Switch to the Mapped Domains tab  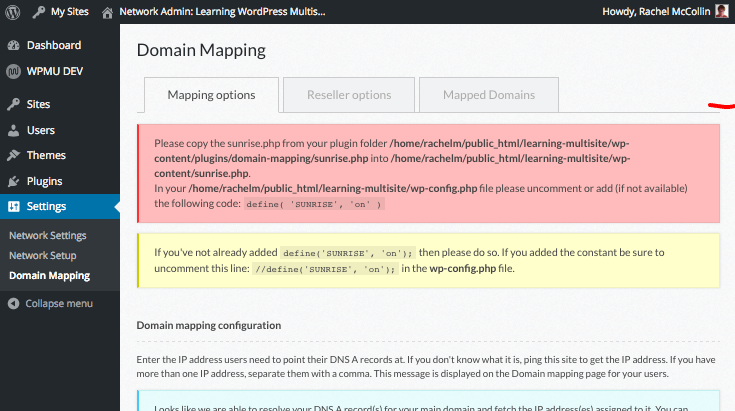coord(489,95)
